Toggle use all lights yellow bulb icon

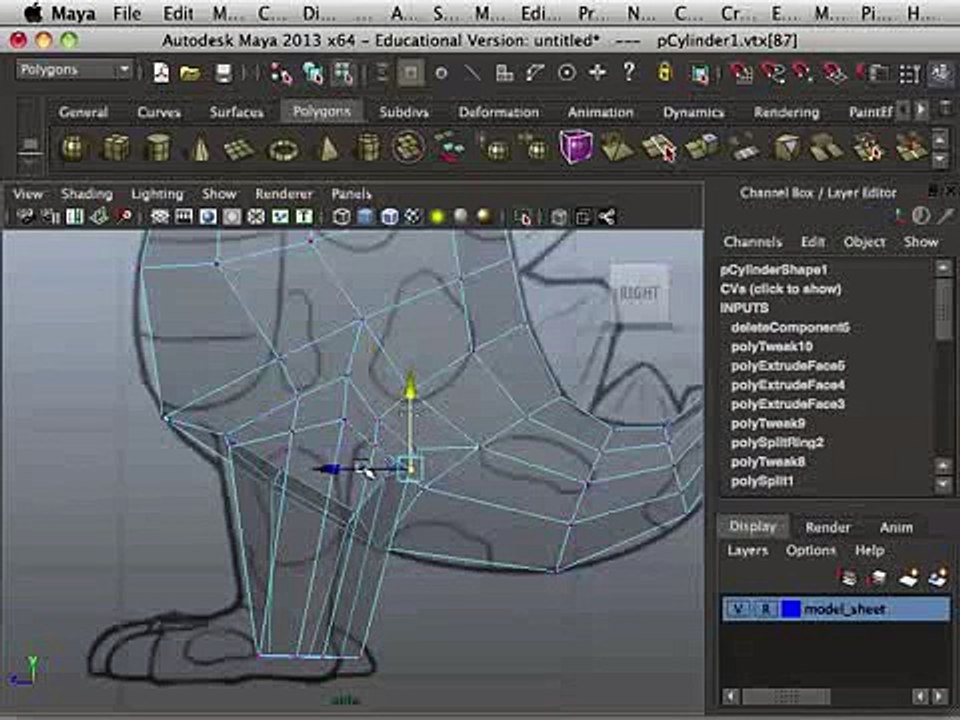tap(437, 216)
